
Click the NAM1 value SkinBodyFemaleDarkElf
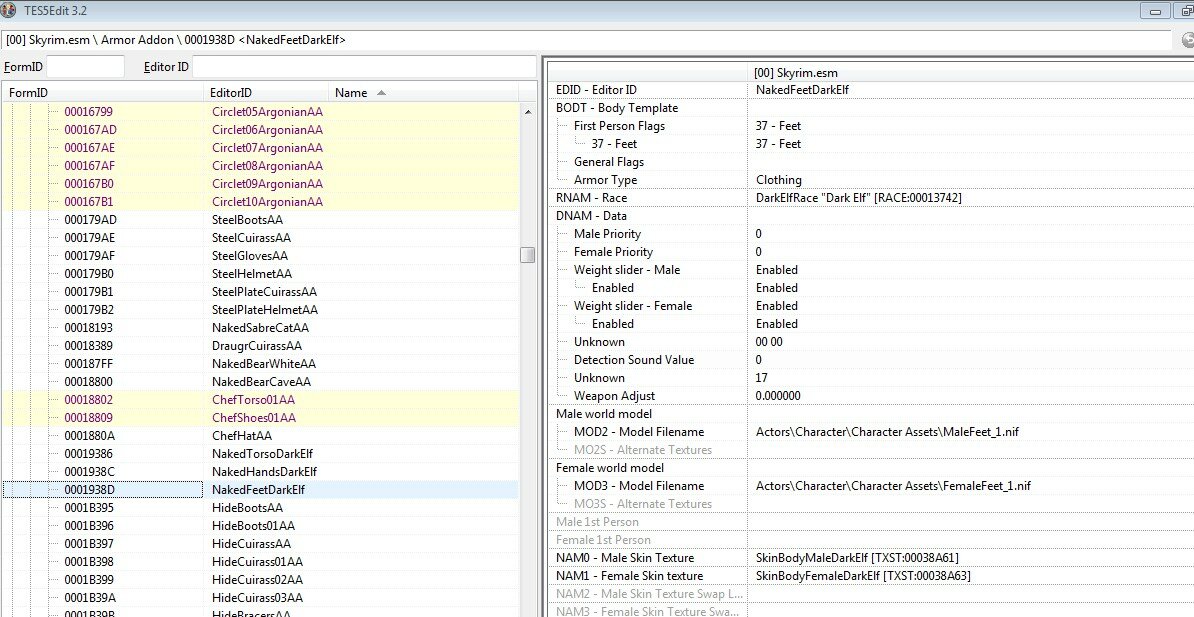tap(863, 576)
